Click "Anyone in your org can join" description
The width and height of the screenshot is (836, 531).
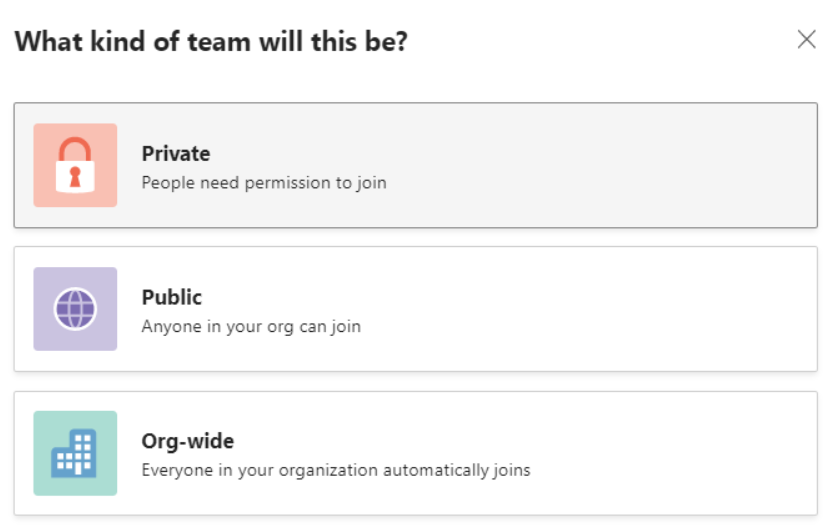point(251,327)
